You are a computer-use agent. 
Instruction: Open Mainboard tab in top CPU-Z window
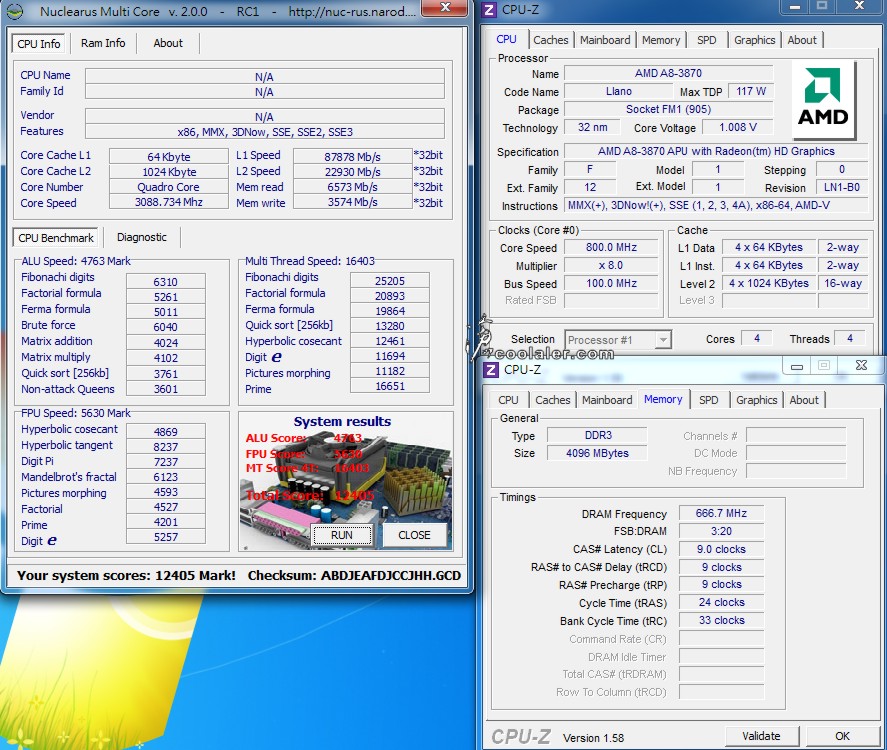coord(605,40)
